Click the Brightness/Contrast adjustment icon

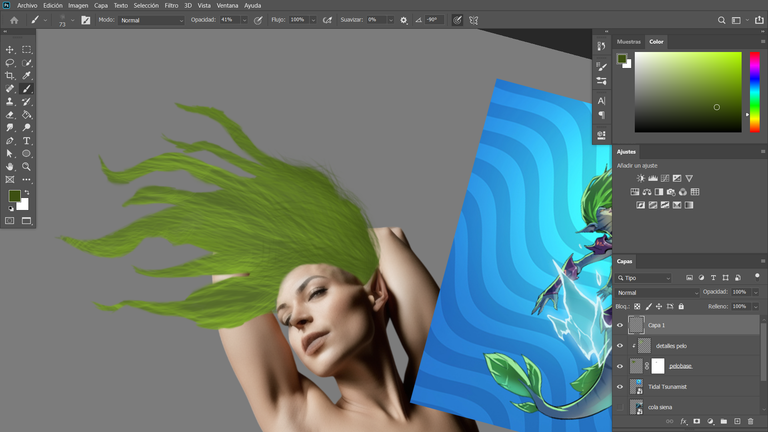[641, 178]
